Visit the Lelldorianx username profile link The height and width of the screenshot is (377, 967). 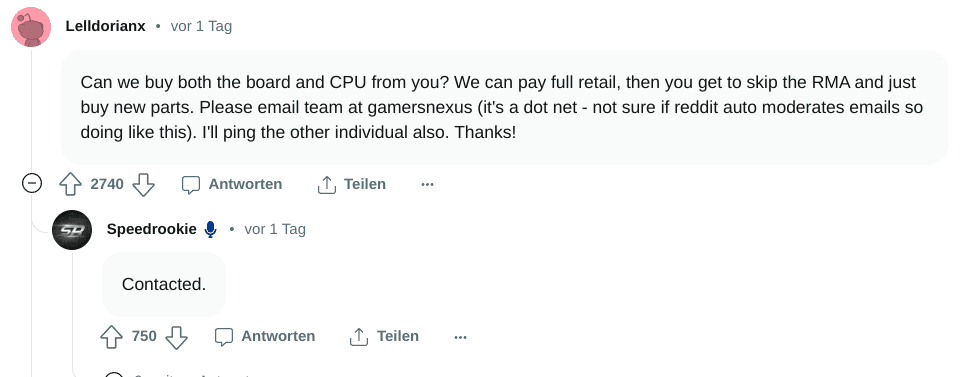click(105, 27)
